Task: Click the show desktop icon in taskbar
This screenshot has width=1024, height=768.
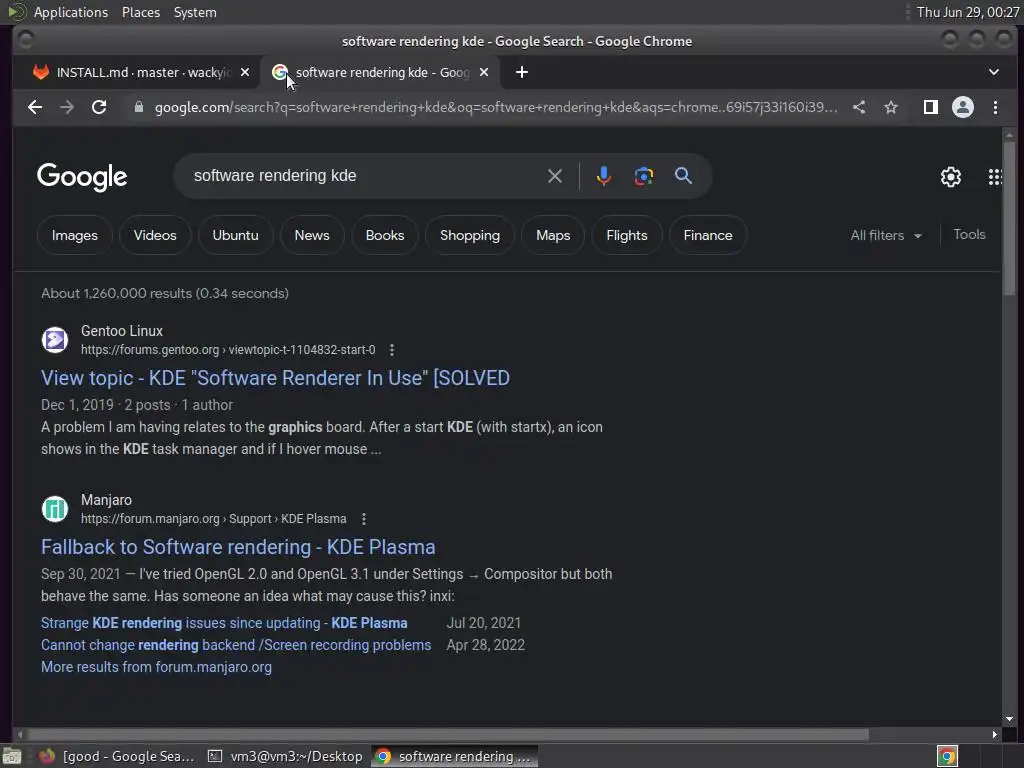Action: click(x=12, y=756)
